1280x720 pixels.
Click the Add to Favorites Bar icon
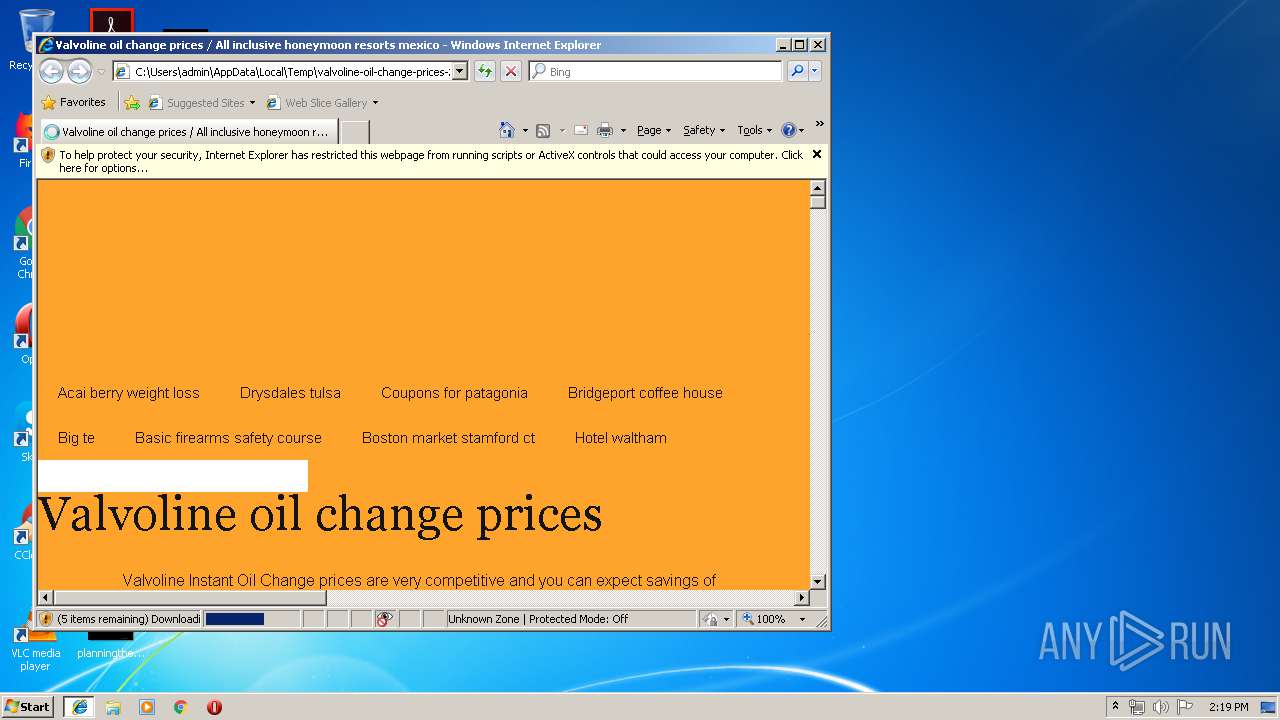tap(132, 102)
